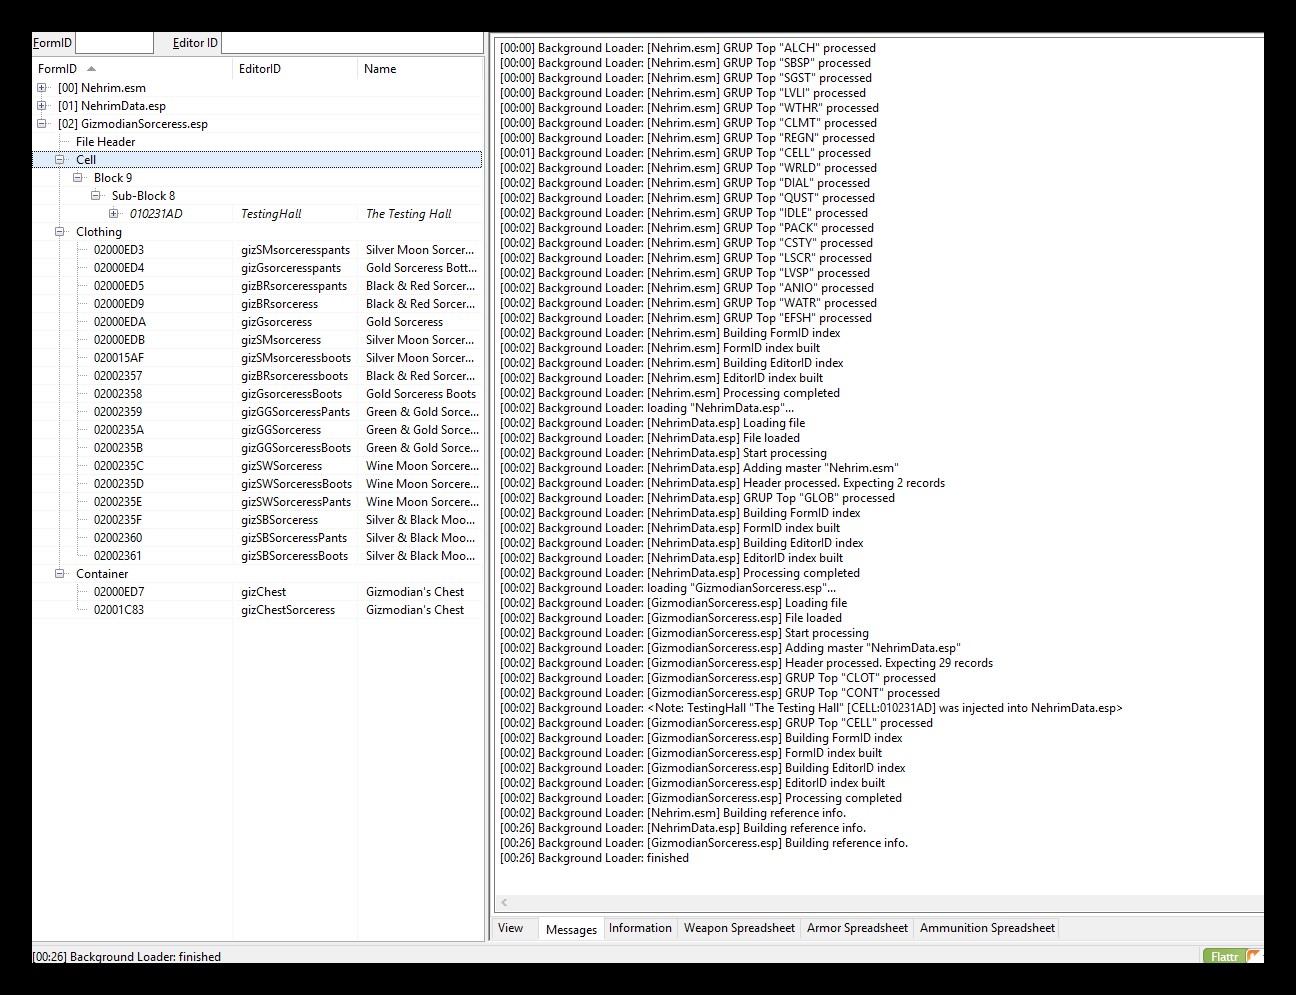Open the Weapon Spreadsheet tab
This screenshot has width=1296, height=995.
[x=739, y=928]
